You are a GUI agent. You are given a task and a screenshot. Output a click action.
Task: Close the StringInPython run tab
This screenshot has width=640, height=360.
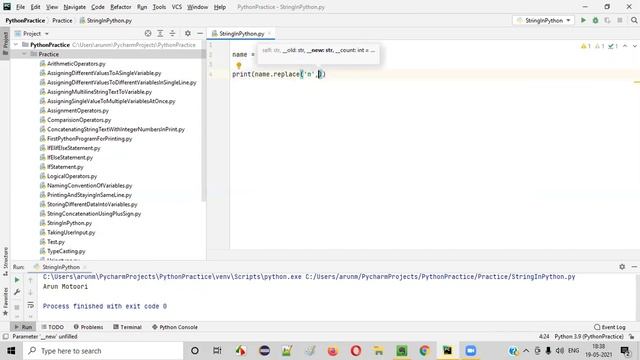pyautogui.click(x=86, y=267)
